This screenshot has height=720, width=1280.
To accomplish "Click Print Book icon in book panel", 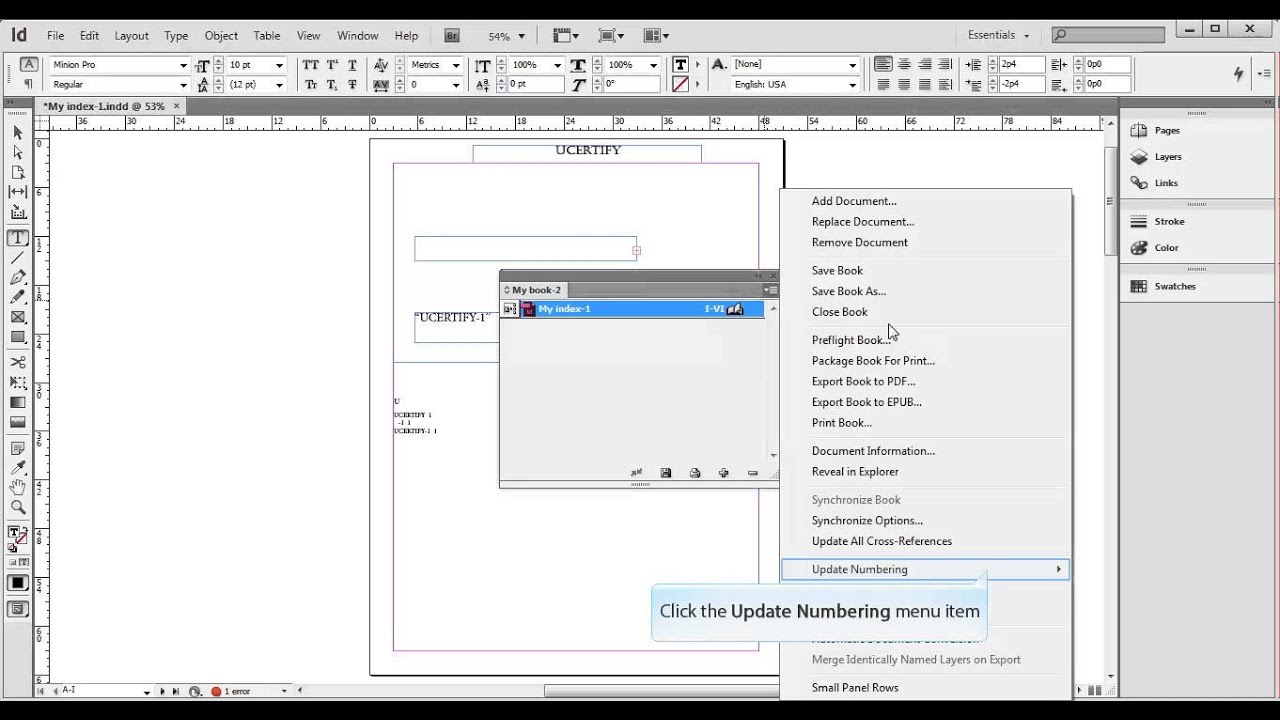I will [695, 473].
